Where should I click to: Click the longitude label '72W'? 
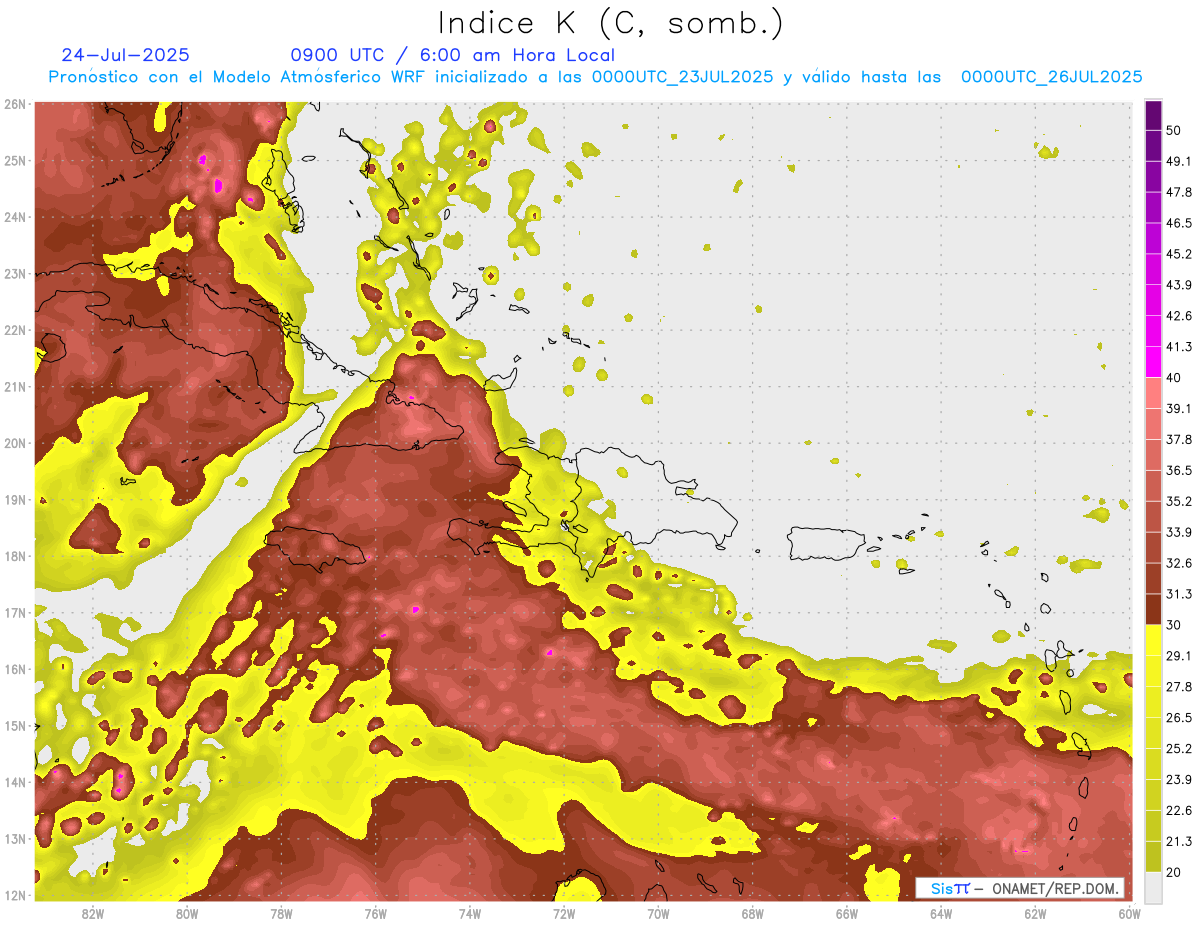pos(564,914)
